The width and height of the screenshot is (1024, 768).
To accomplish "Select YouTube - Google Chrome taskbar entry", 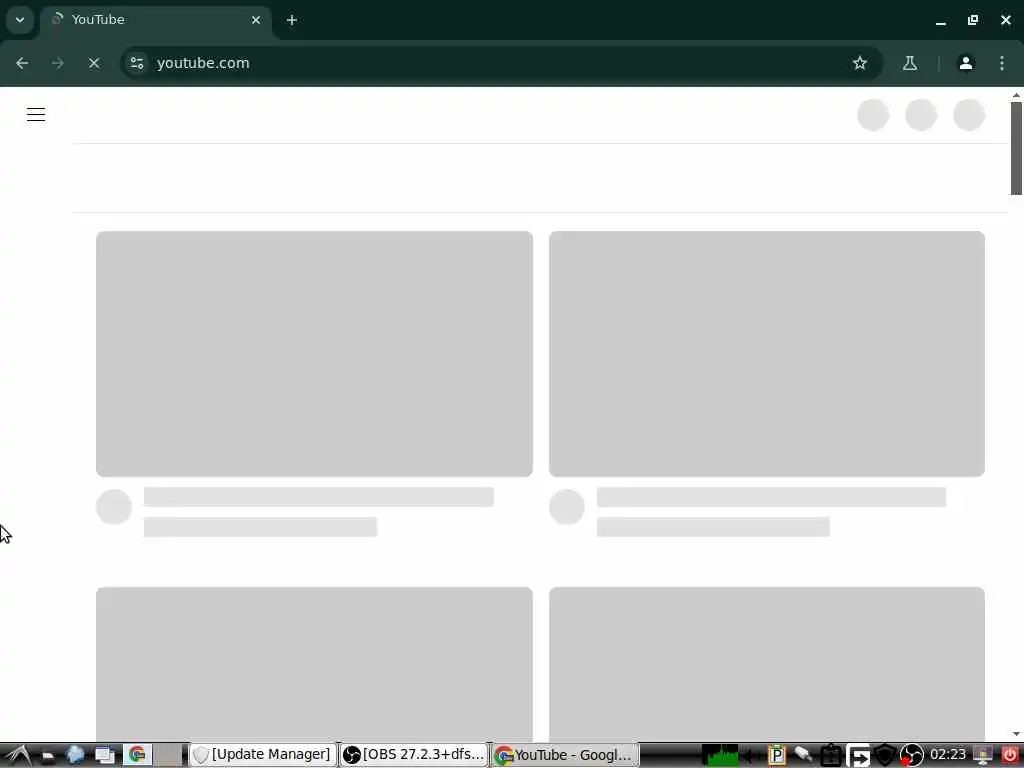I will (x=564, y=755).
